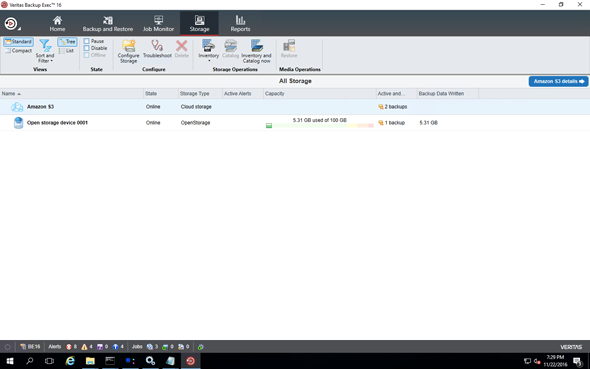The height and width of the screenshot is (369, 590).
Task: Switch to the Job Monitor tab
Action: point(158,24)
